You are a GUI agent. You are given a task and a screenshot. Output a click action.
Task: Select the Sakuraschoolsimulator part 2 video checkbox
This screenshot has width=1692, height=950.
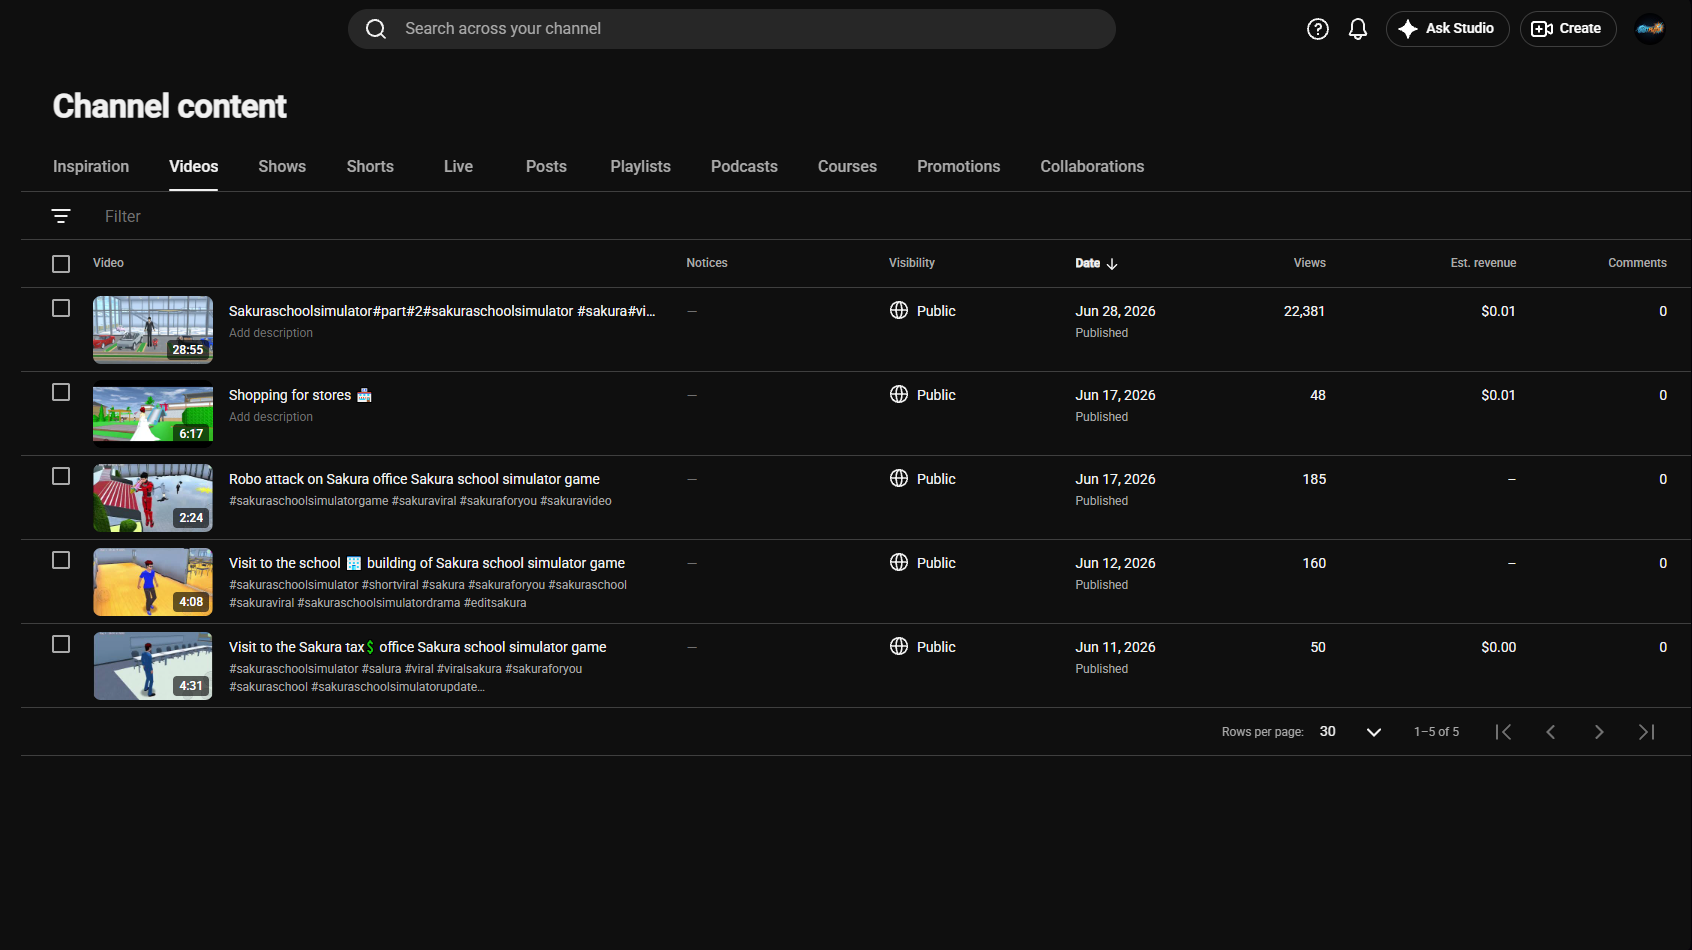point(61,308)
